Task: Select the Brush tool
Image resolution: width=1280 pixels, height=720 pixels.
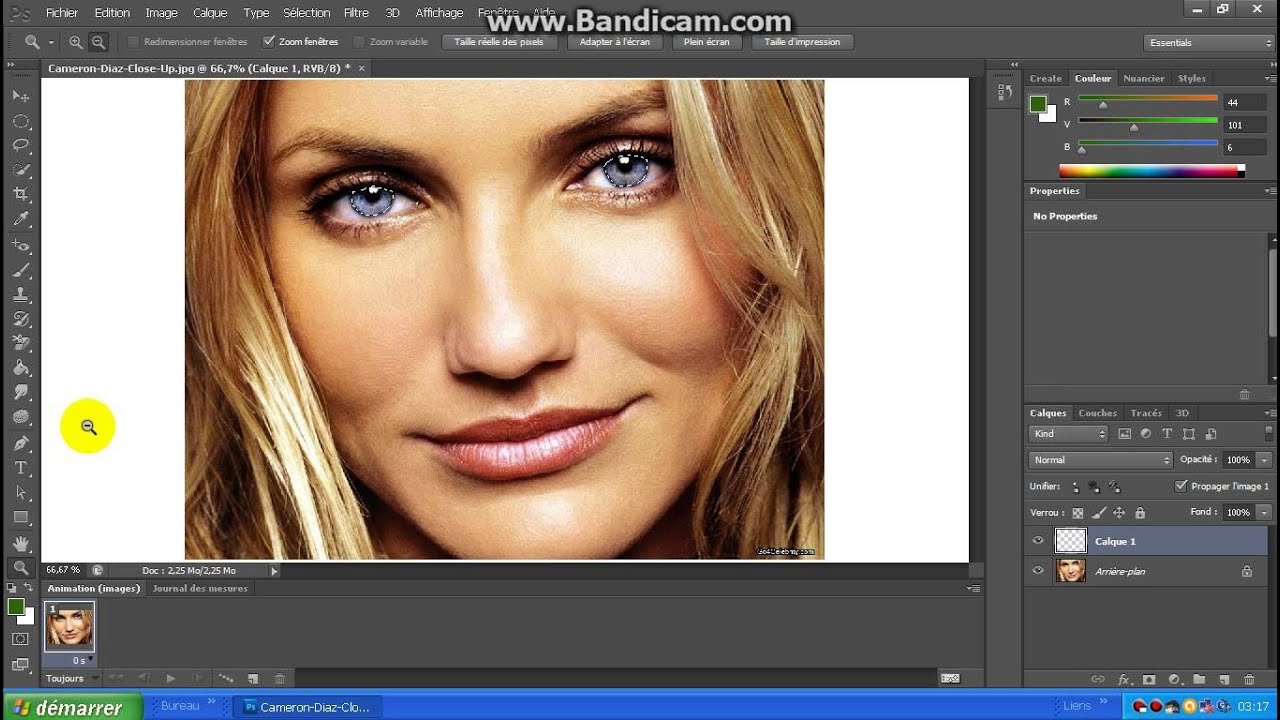Action: coord(21,271)
